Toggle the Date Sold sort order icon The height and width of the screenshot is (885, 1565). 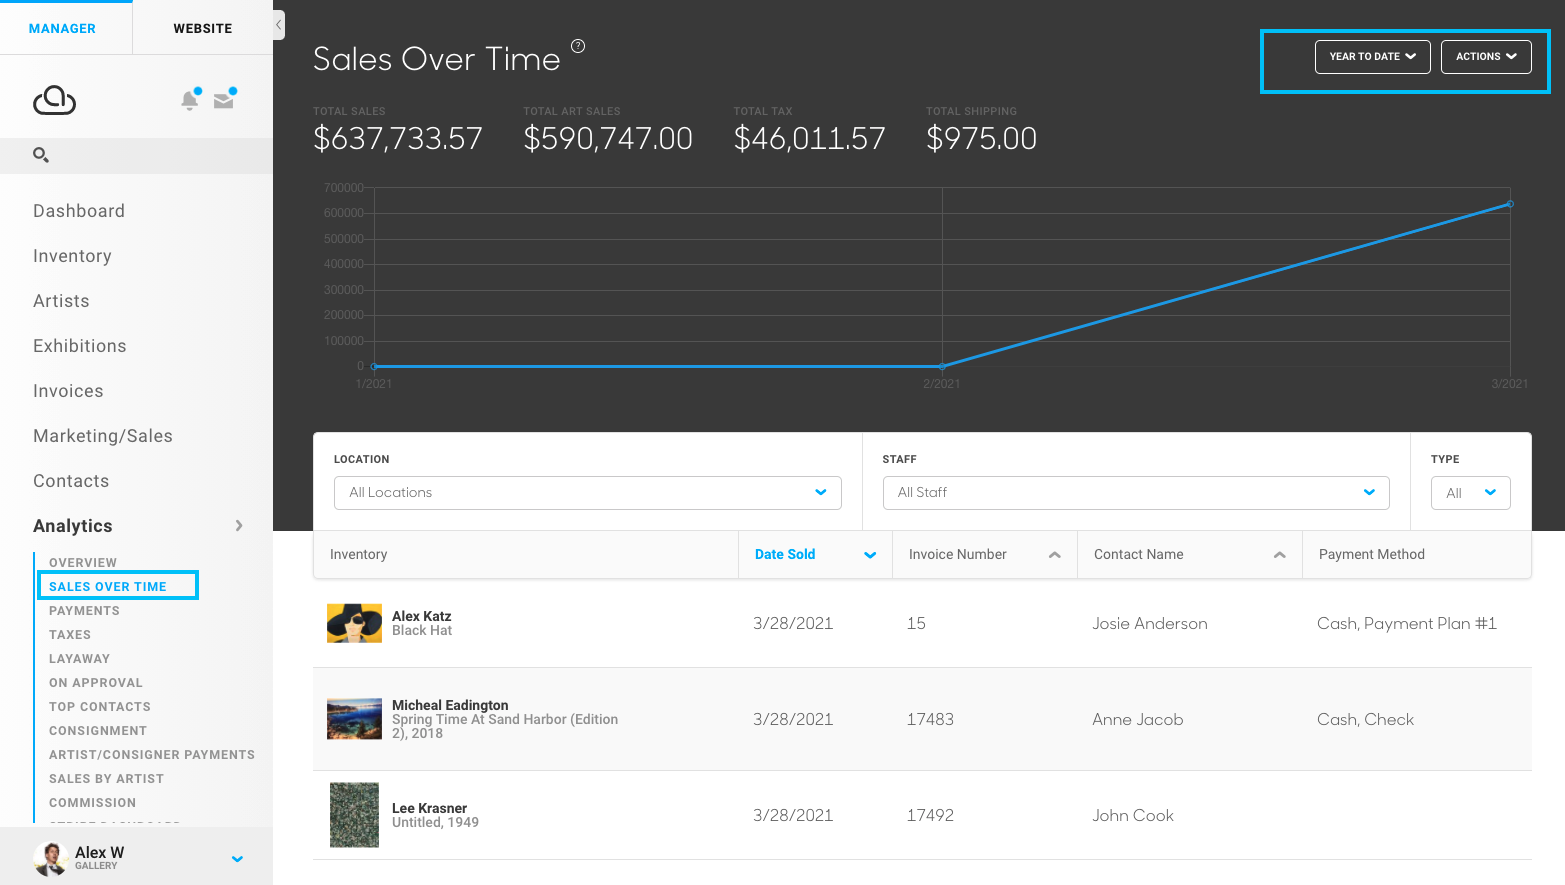(869, 554)
